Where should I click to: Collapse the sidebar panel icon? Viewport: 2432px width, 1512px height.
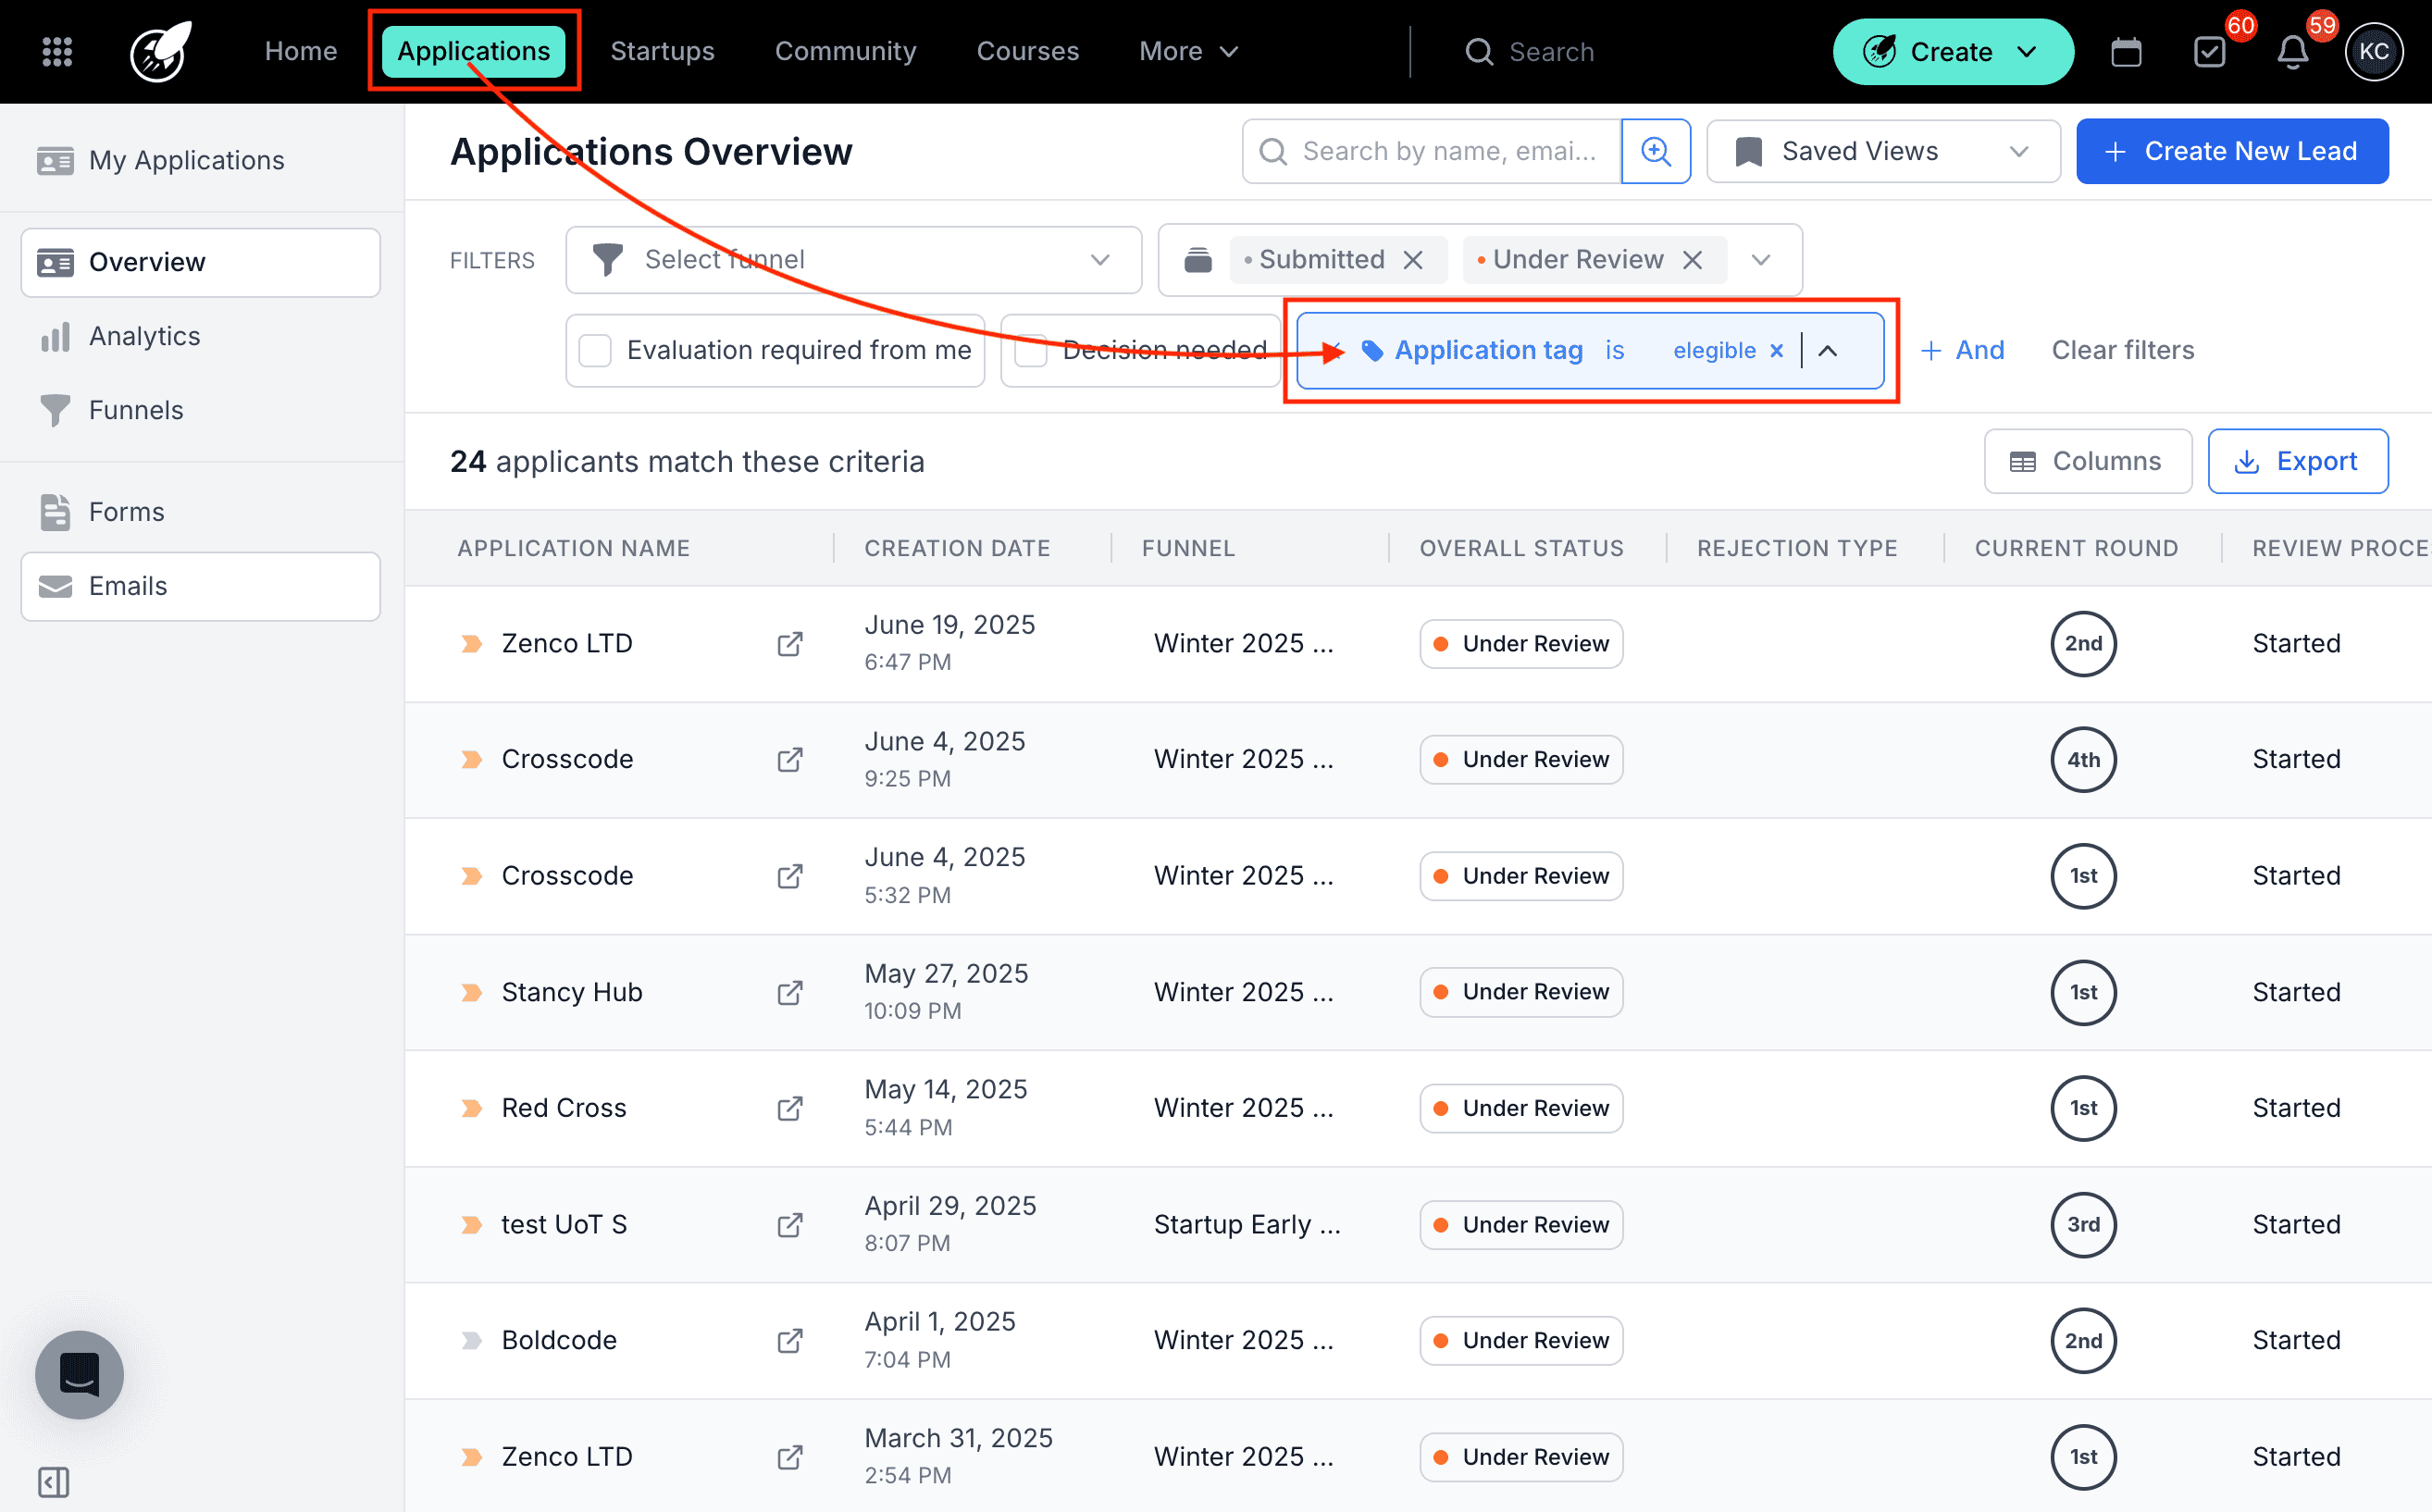54,1481
